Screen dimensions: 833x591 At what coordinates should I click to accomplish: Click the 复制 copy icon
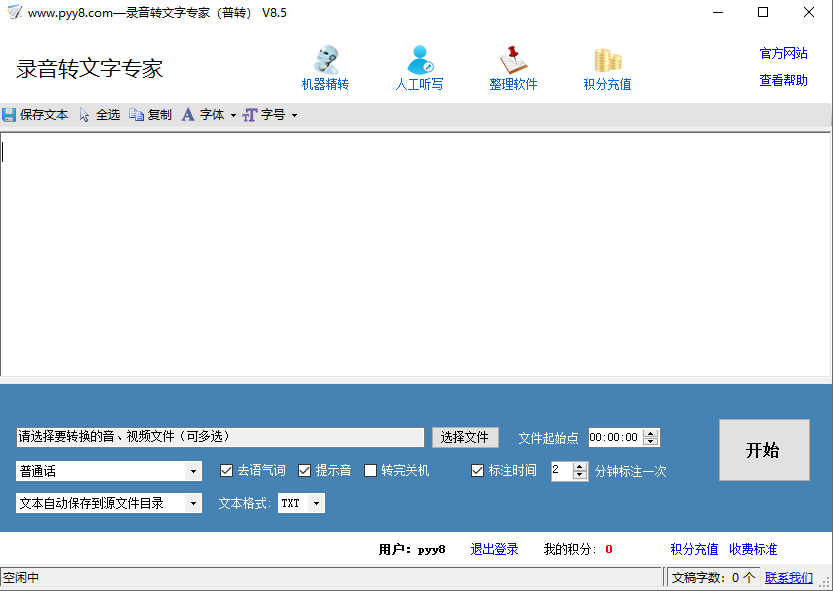137,115
